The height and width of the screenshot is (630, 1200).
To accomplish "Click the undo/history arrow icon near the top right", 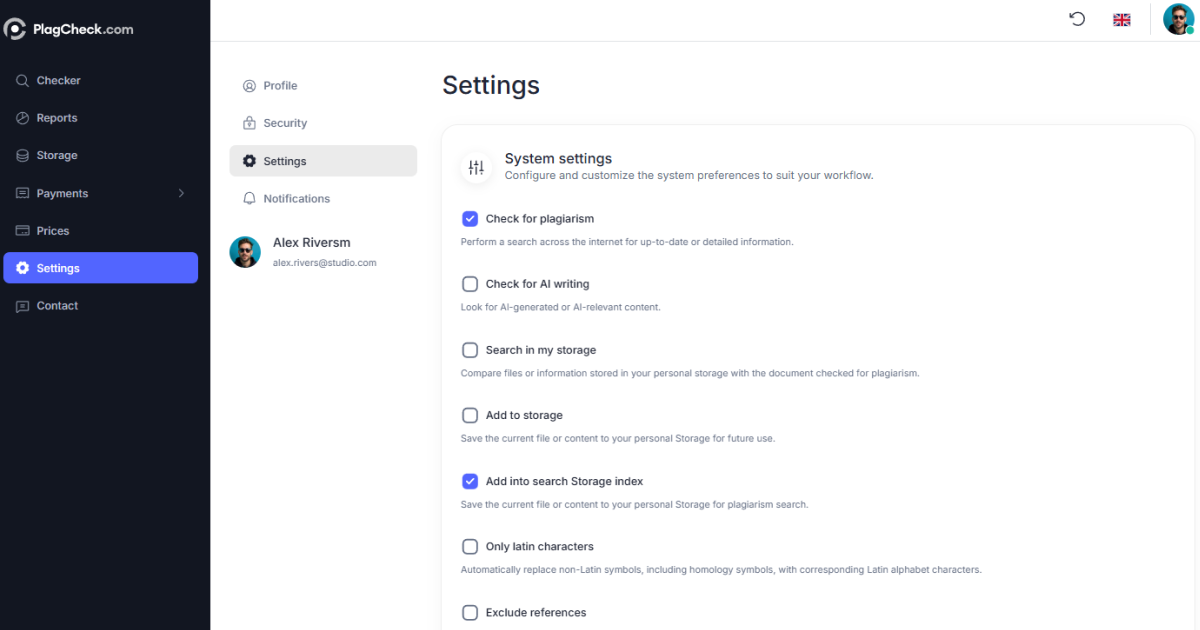I will tap(1076, 19).
